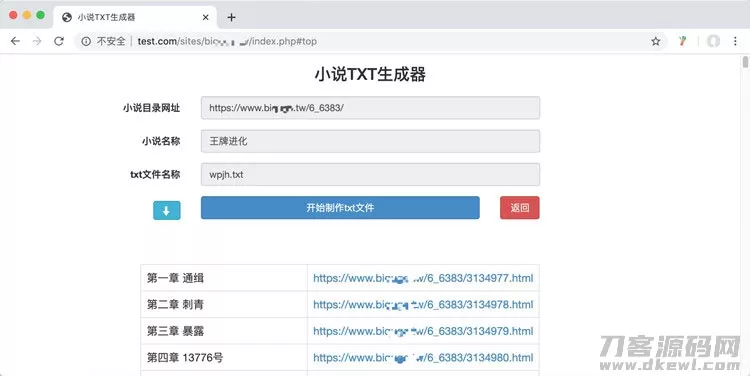This screenshot has width=750, height=376.
Task: Click the blue down-arrow button
Action: (x=166, y=210)
